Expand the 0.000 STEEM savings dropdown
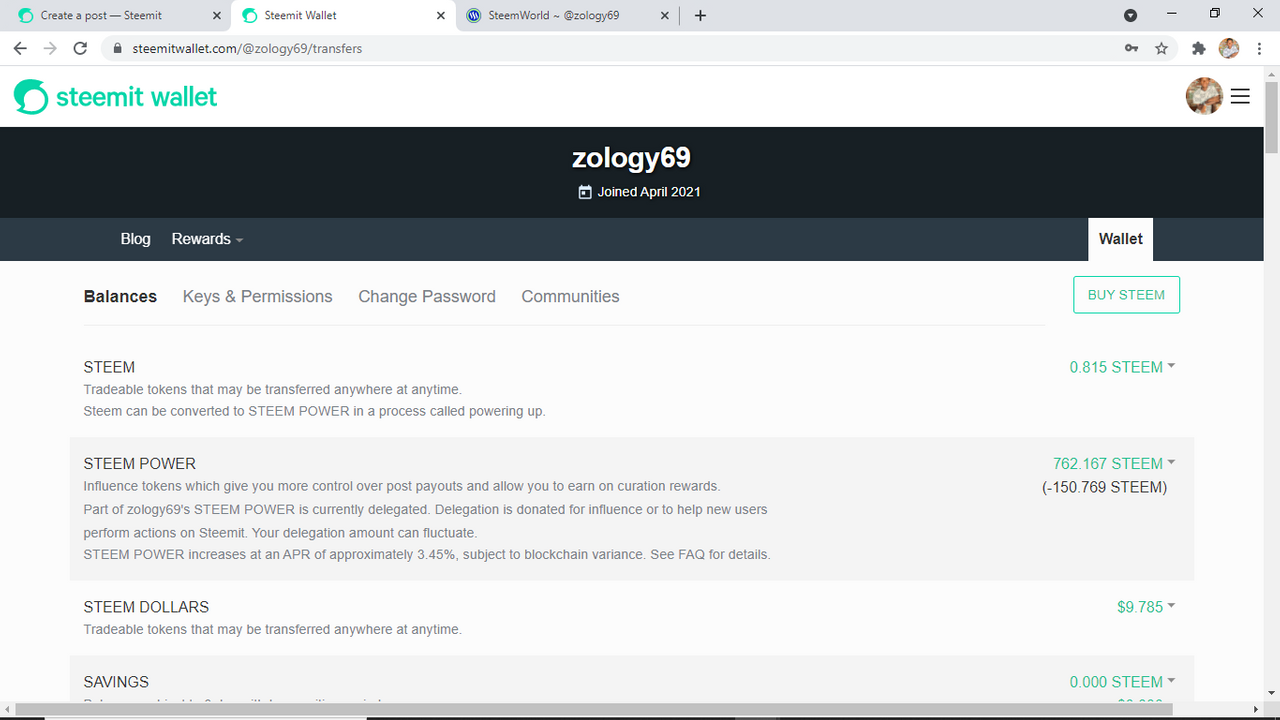Screen dimensions: 1280x720 coord(1122,682)
